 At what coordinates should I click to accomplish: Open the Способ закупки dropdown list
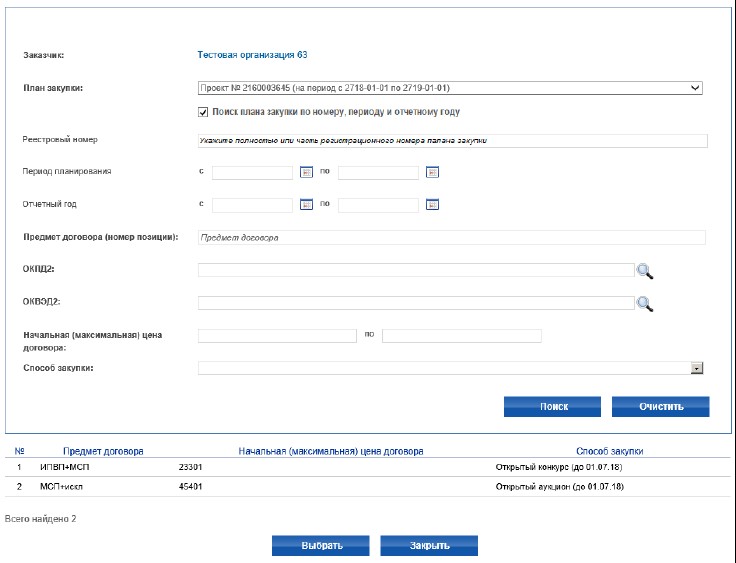[x=696, y=368]
